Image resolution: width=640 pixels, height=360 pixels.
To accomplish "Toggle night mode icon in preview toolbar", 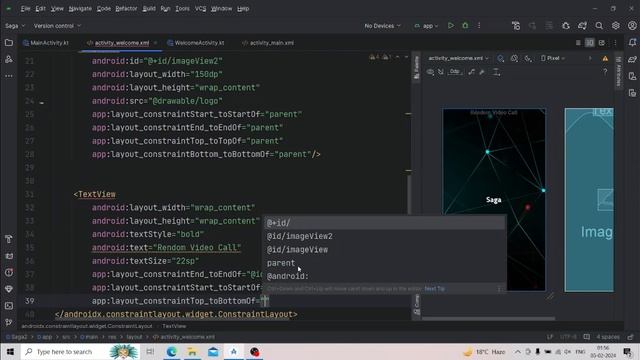I will (x=528, y=58).
